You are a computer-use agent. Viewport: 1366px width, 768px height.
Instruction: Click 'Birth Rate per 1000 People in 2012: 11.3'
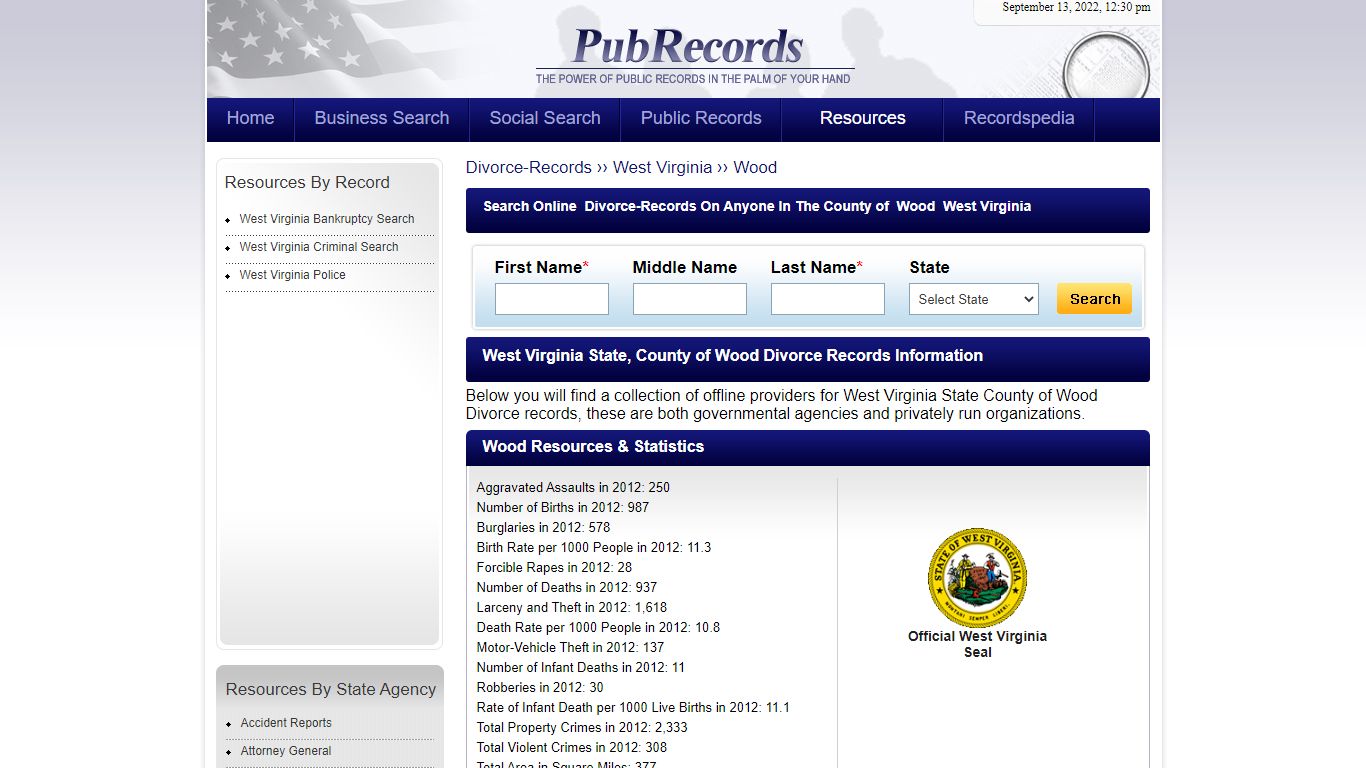[x=594, y=548]
